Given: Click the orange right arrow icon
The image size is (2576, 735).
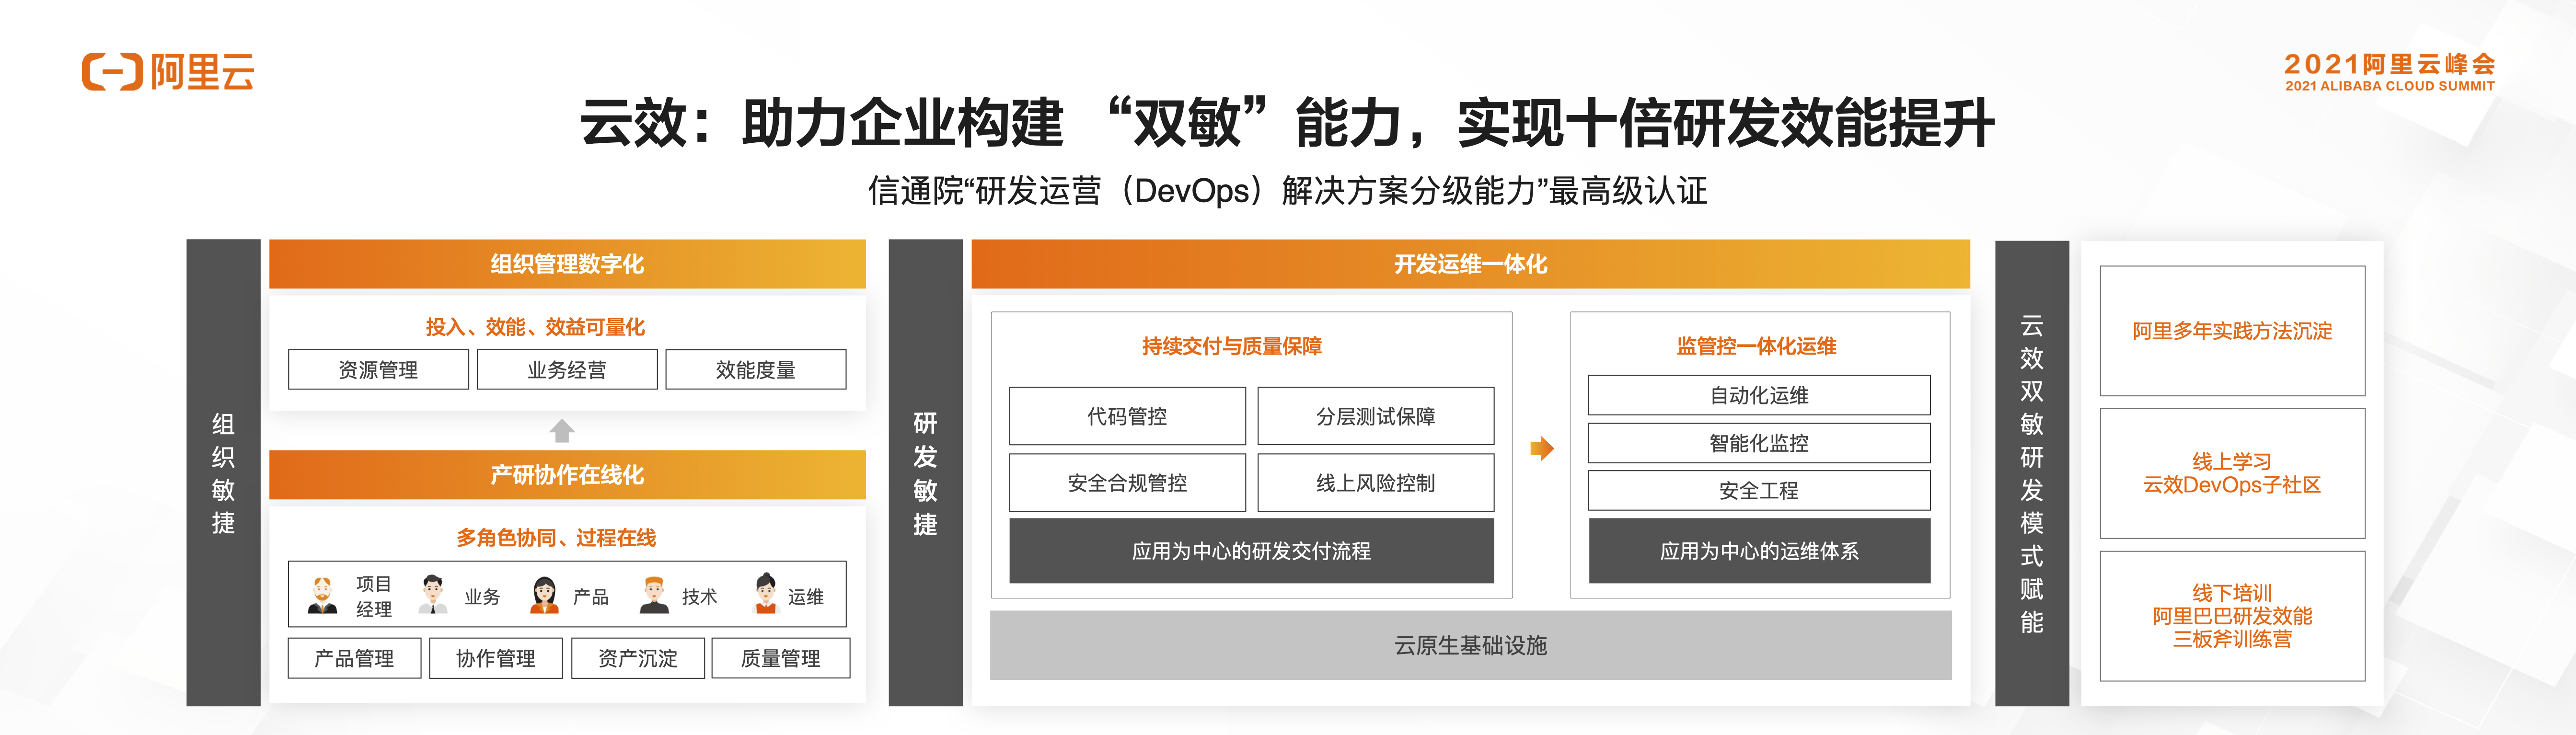Looking at the screenshot, I should point(1541,448).
